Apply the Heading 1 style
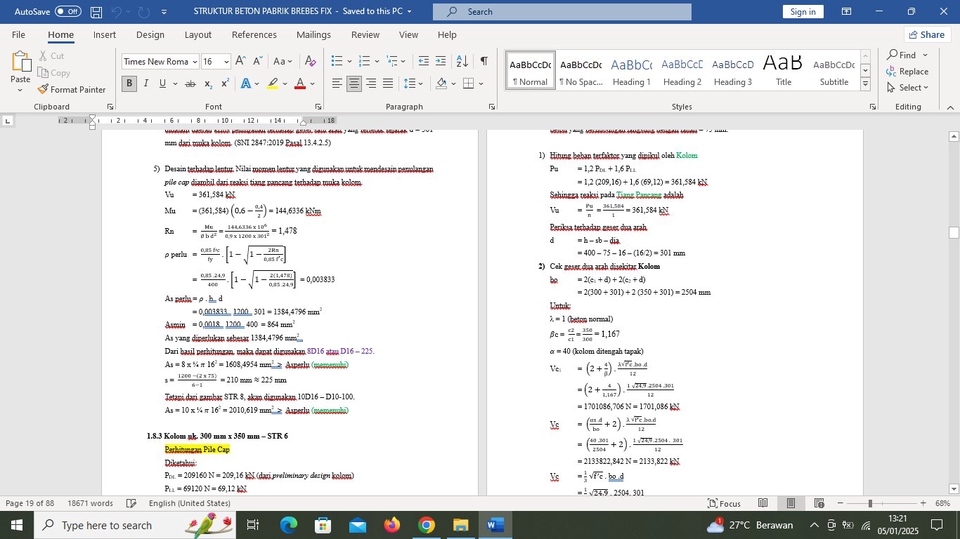 coord(631,71)
